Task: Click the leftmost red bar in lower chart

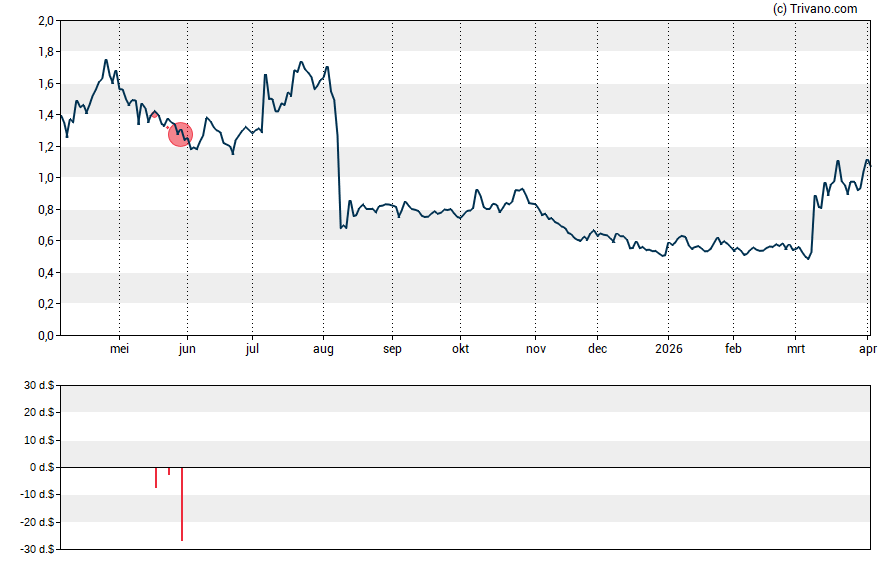Action: click(x=156, y=478)
